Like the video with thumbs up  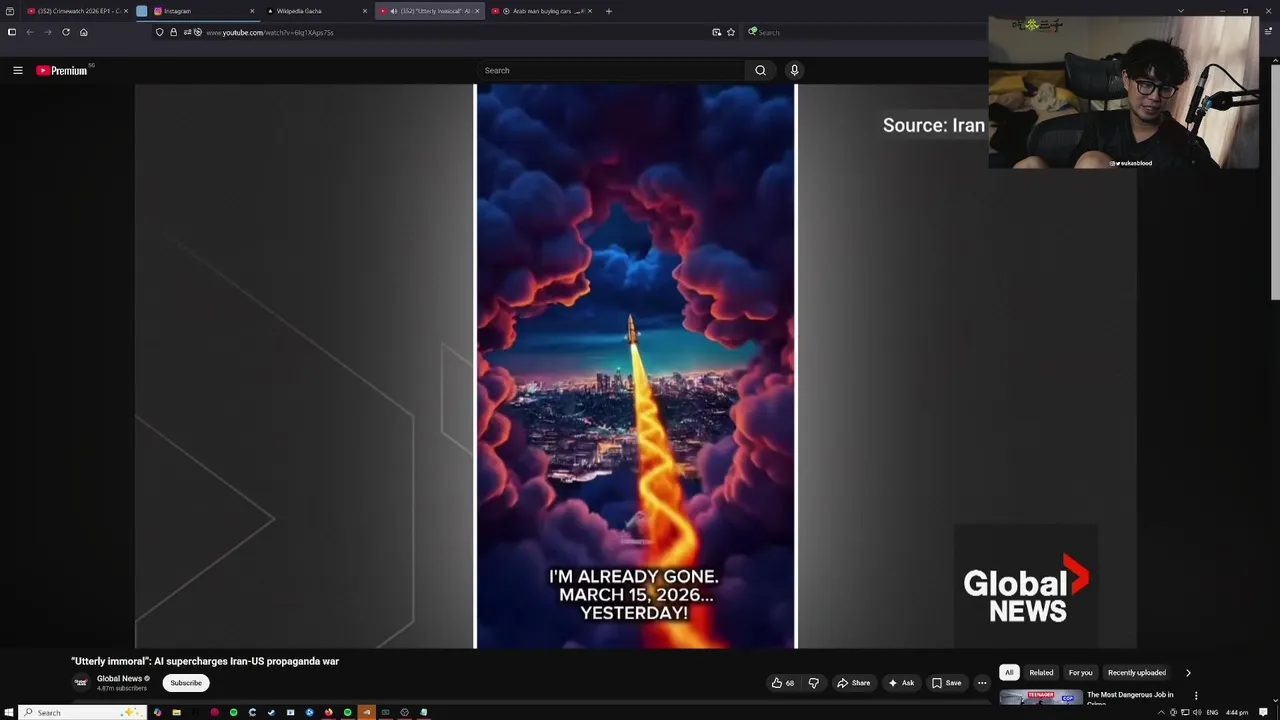point(782,683)
